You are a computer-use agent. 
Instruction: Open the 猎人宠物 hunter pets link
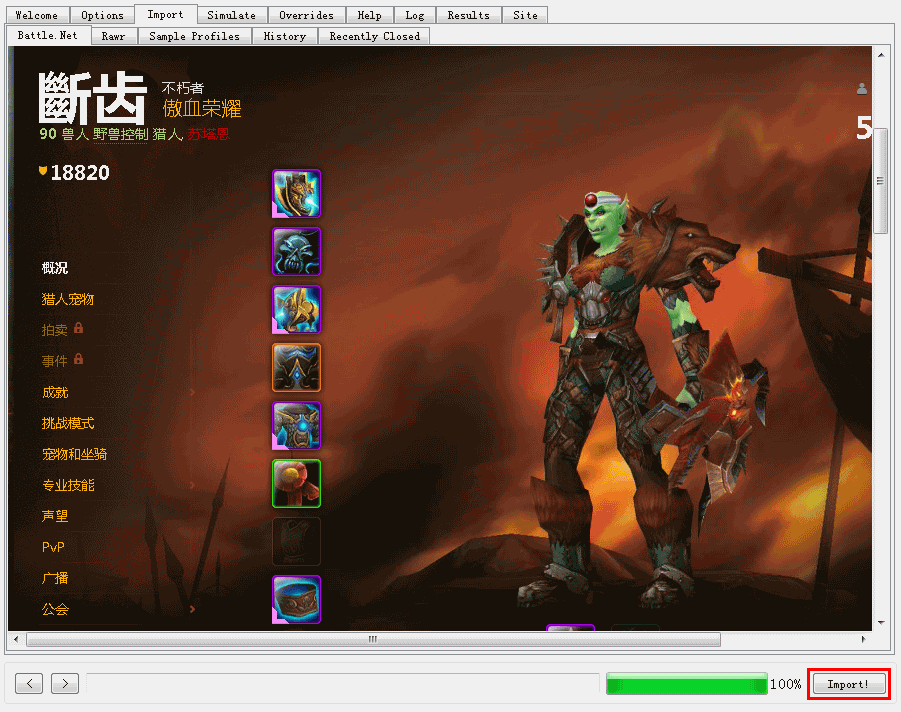pos(68,299)
